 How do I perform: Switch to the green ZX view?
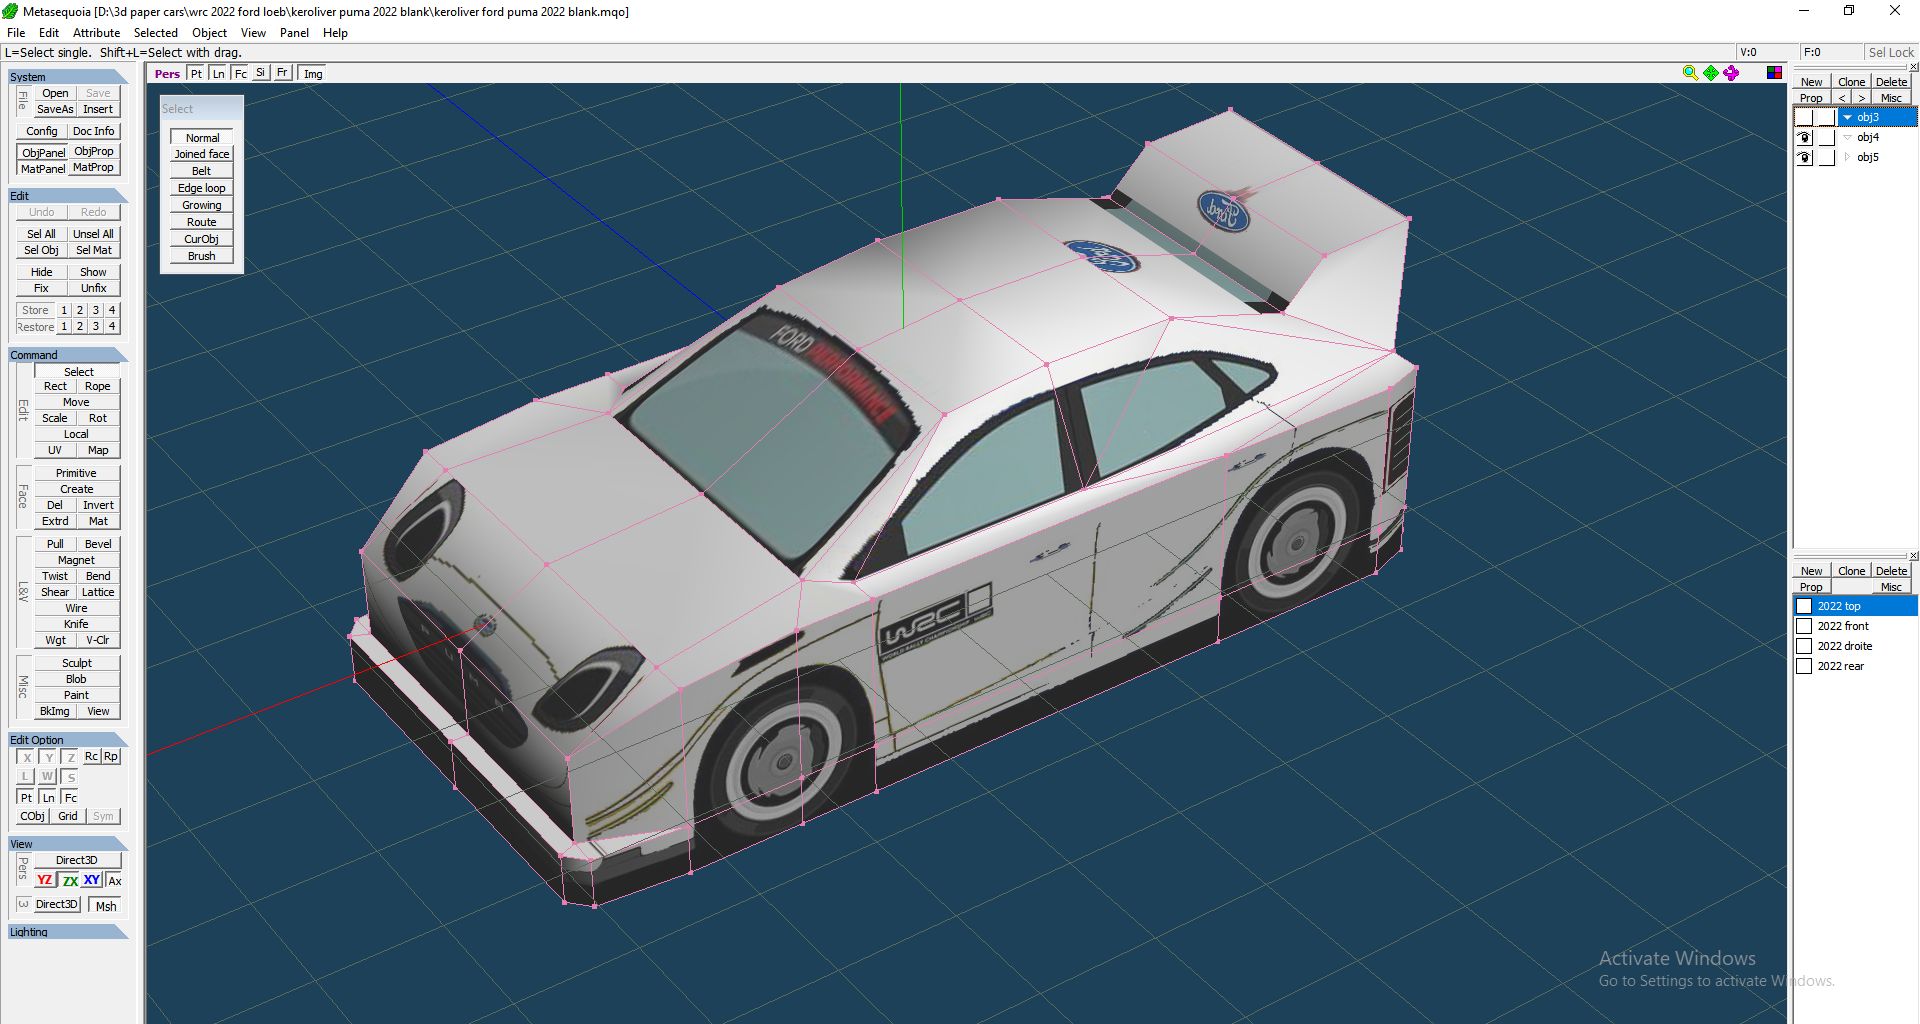(69, 880)
